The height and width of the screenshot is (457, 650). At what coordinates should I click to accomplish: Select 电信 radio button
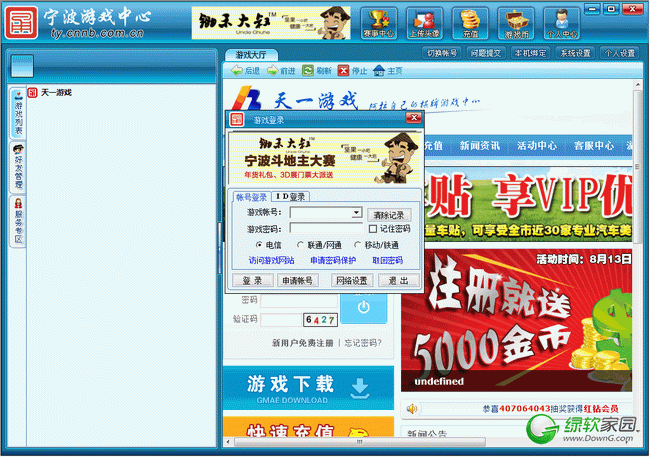point(259,245)
